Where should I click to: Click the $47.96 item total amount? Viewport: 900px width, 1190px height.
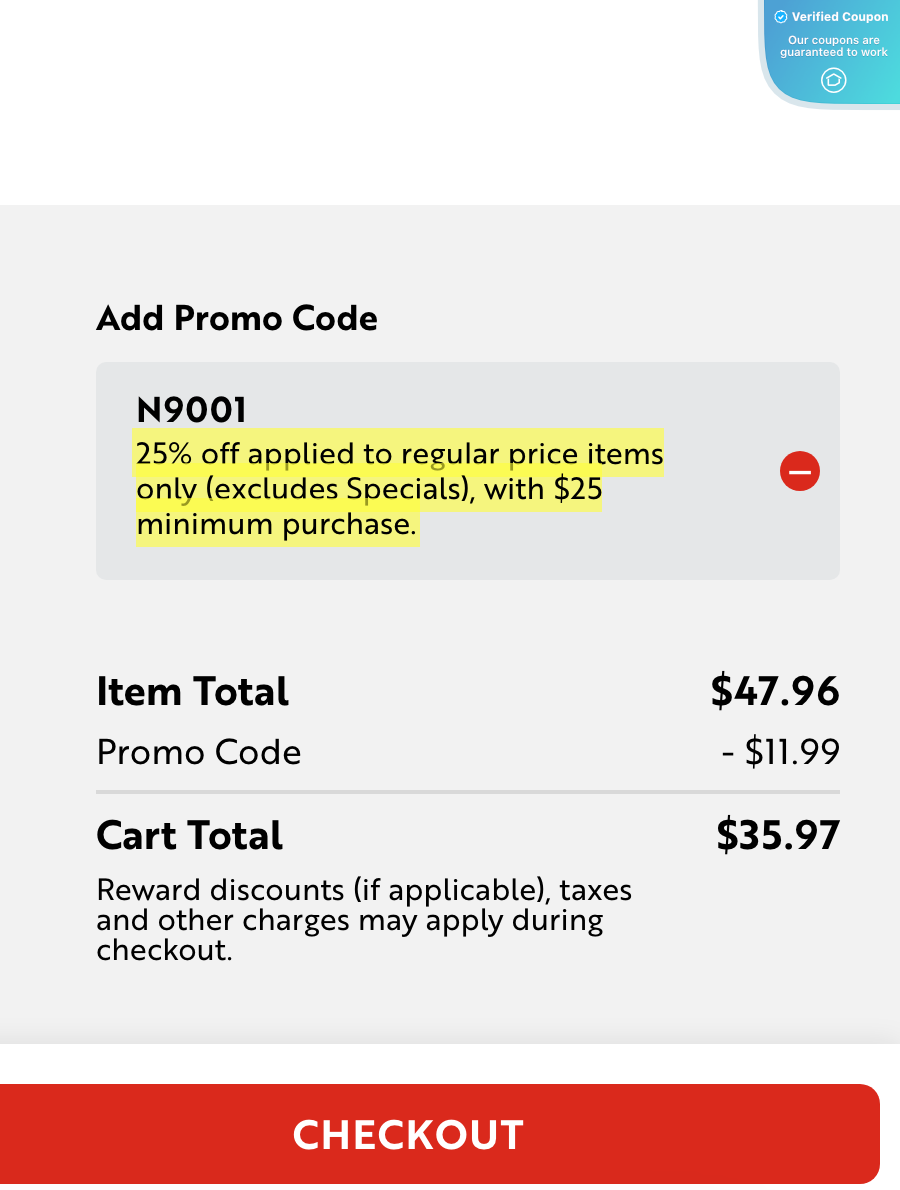[775, 691]
